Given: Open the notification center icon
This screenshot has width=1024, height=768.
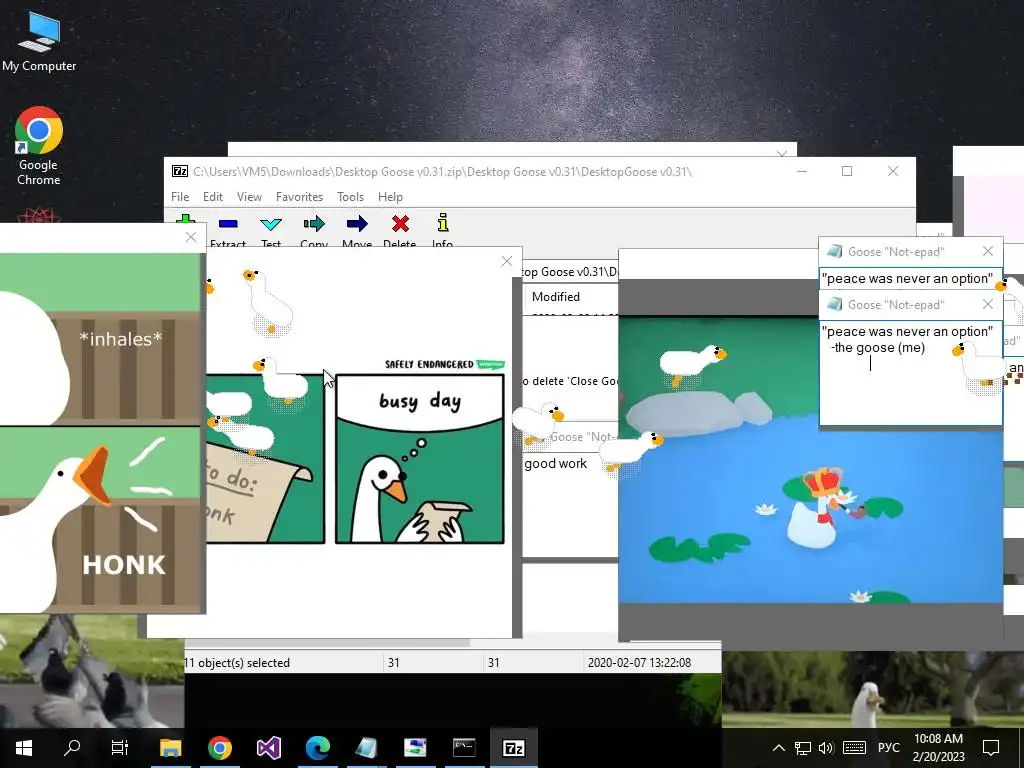Looking at the screenshot, I should click(991, 748).
